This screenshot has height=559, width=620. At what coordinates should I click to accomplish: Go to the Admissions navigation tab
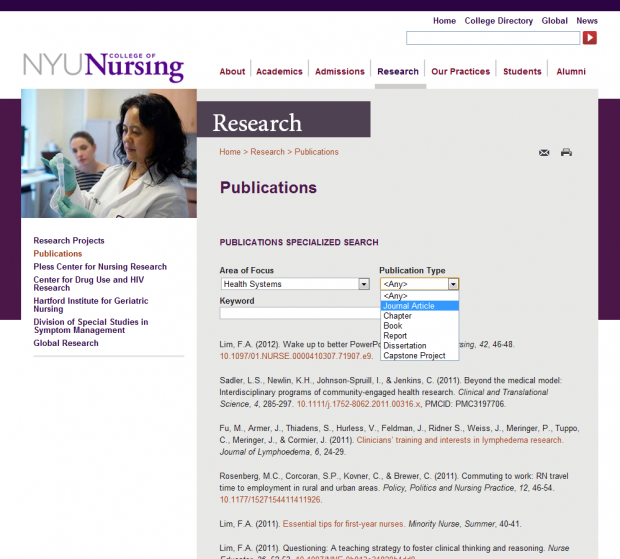[x=340, y=72]
